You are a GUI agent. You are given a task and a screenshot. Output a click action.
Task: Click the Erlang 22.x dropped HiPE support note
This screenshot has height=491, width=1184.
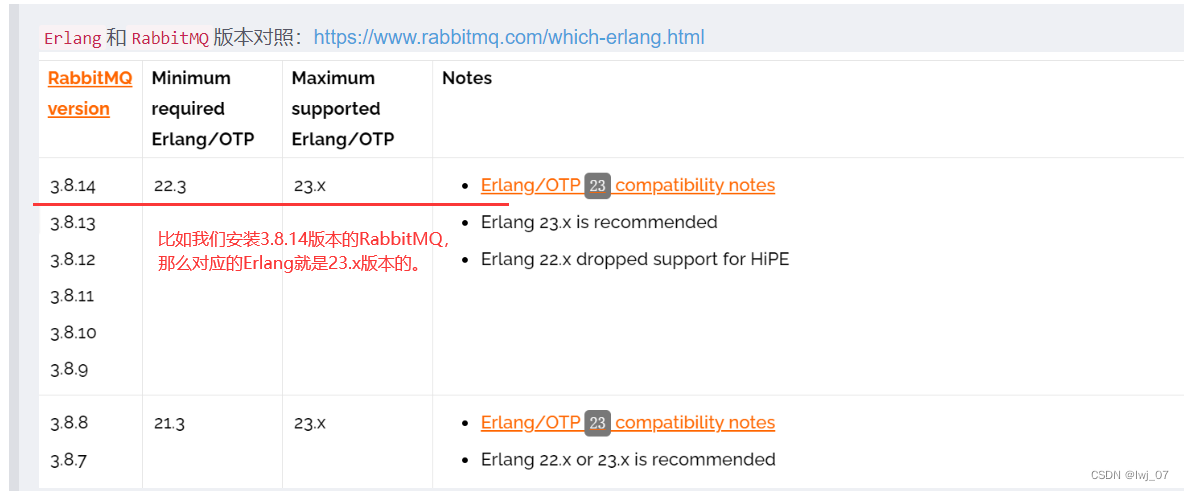[x=635, y=260]
